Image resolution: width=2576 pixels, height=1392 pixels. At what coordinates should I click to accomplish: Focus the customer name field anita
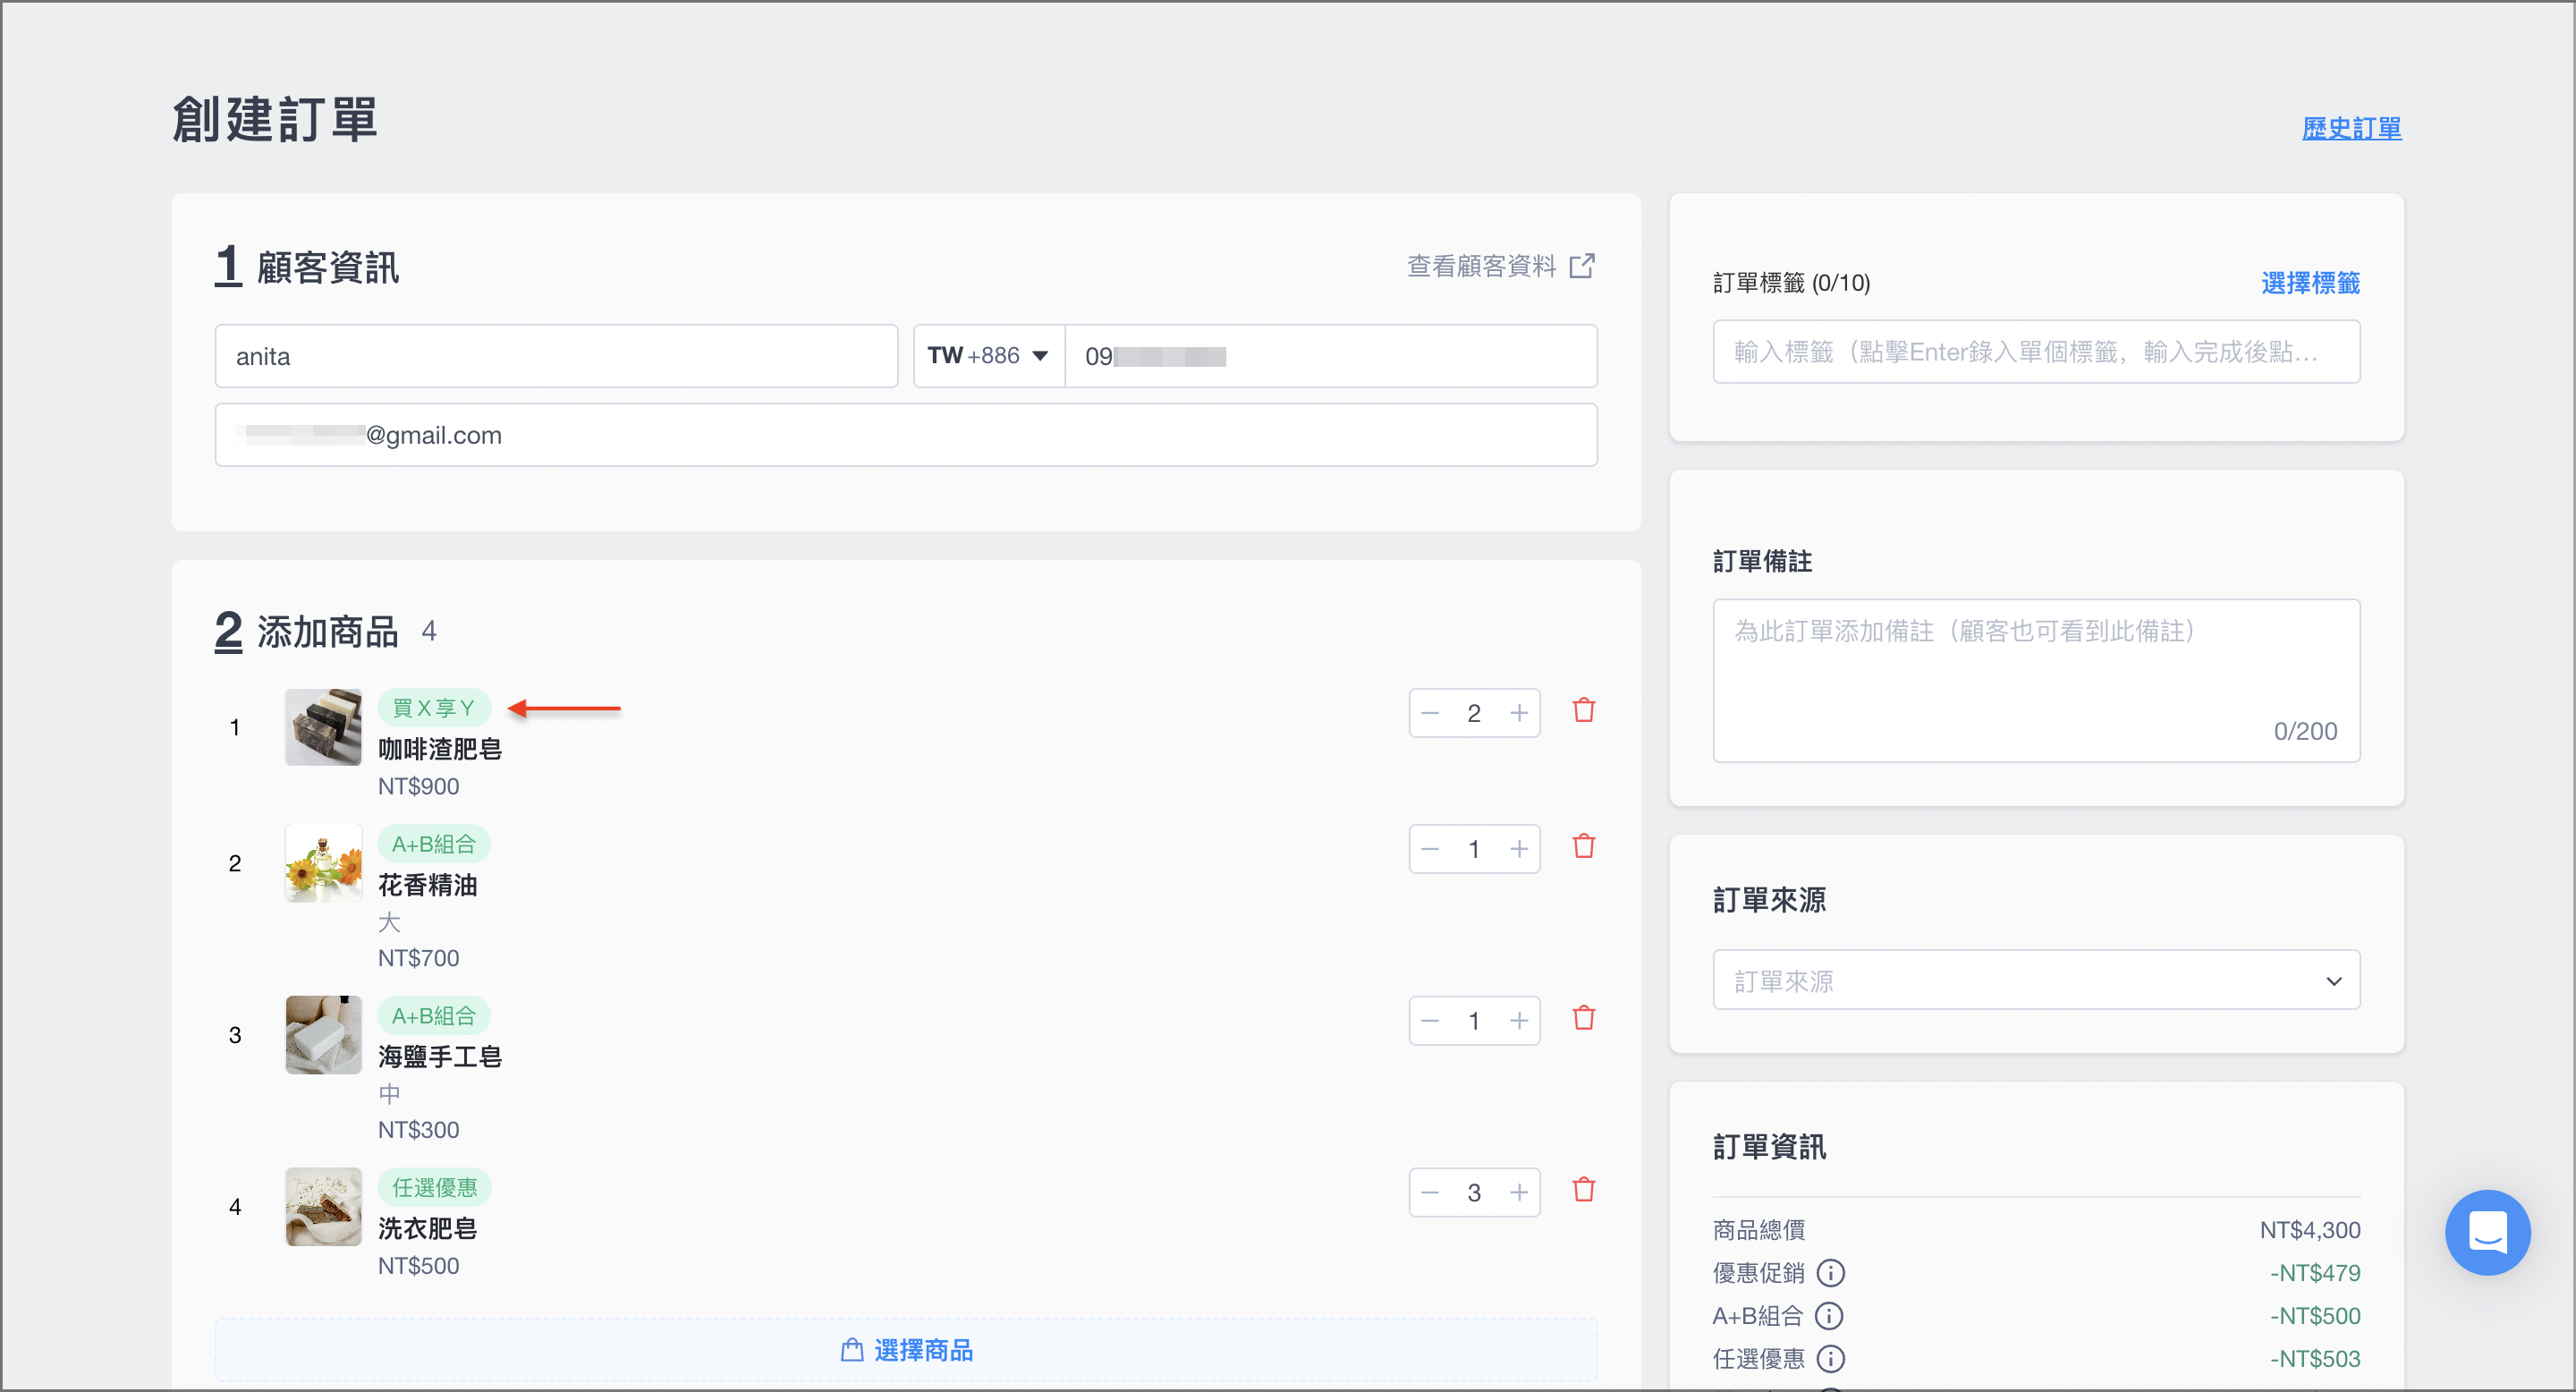pyautogui.click(x=556, y=356)
